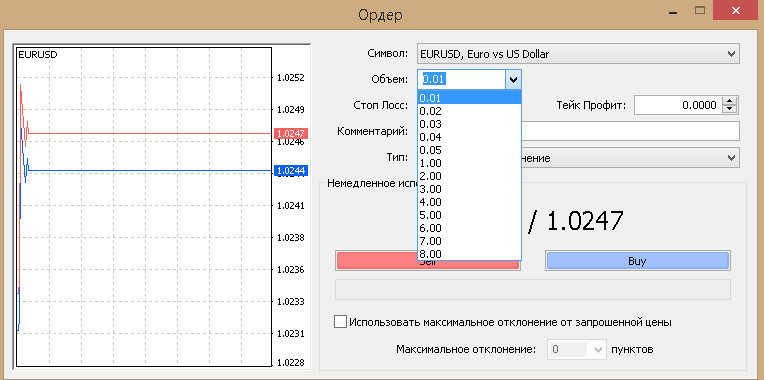Select the 4.00 volume option
The width and height of the screenshot is (764, 380).
470,202
